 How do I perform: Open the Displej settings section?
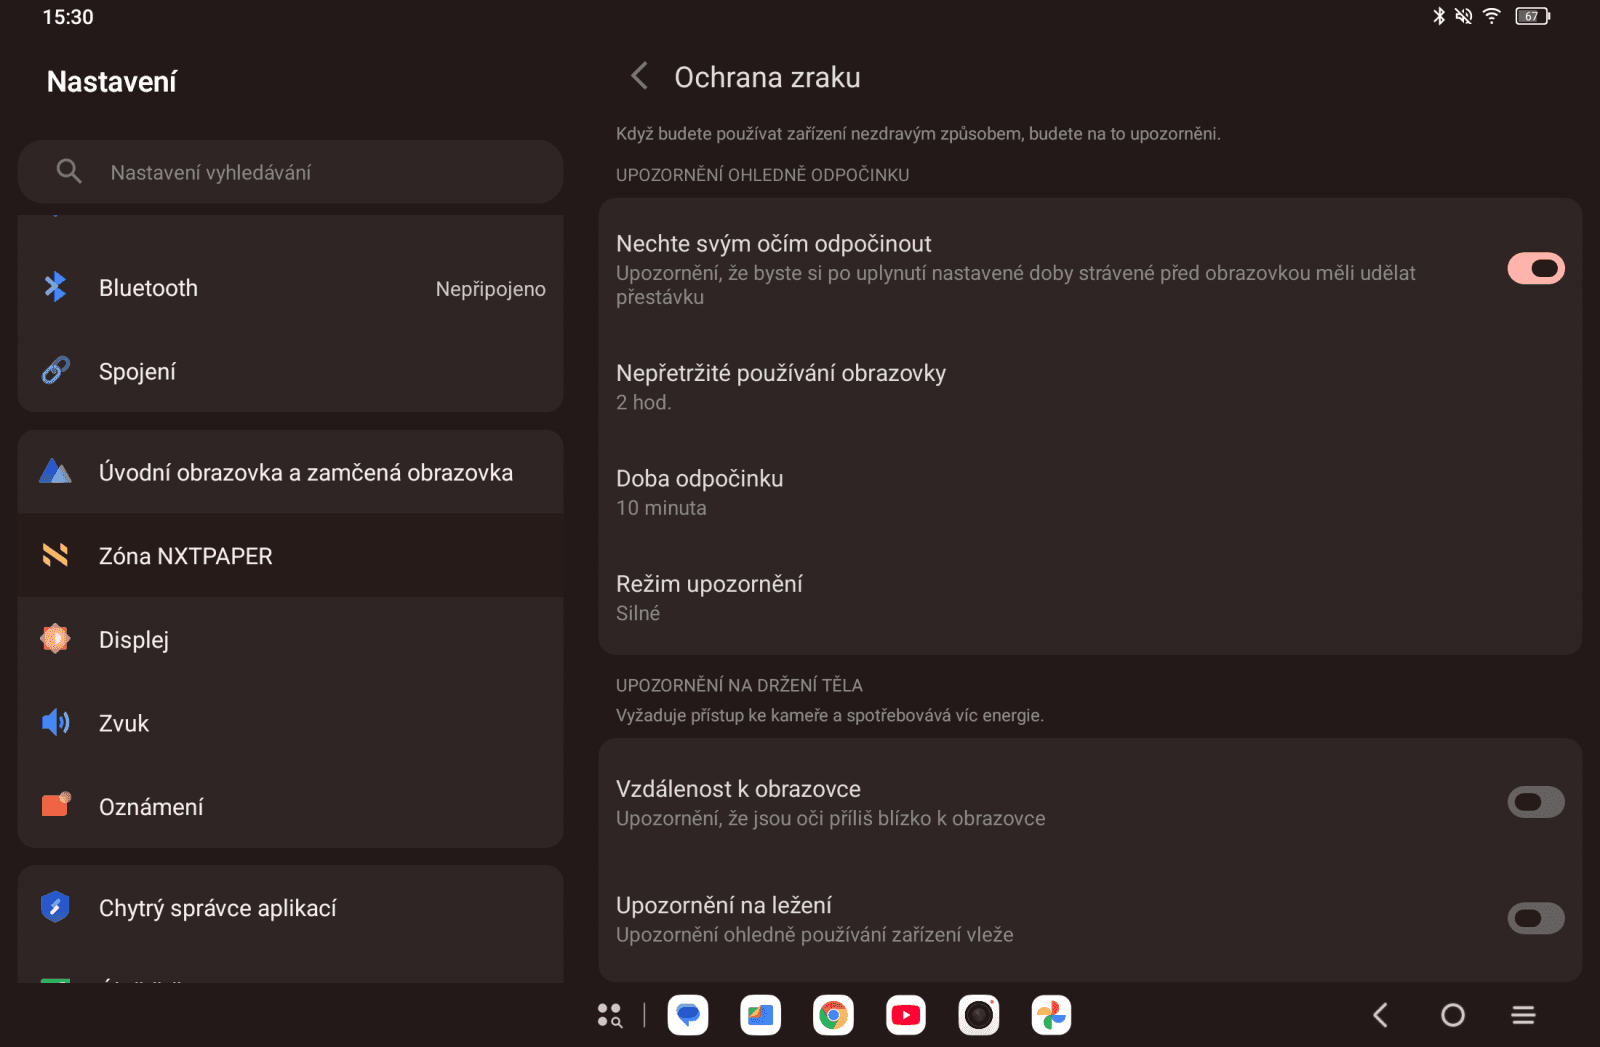click(x=134, y=639)
